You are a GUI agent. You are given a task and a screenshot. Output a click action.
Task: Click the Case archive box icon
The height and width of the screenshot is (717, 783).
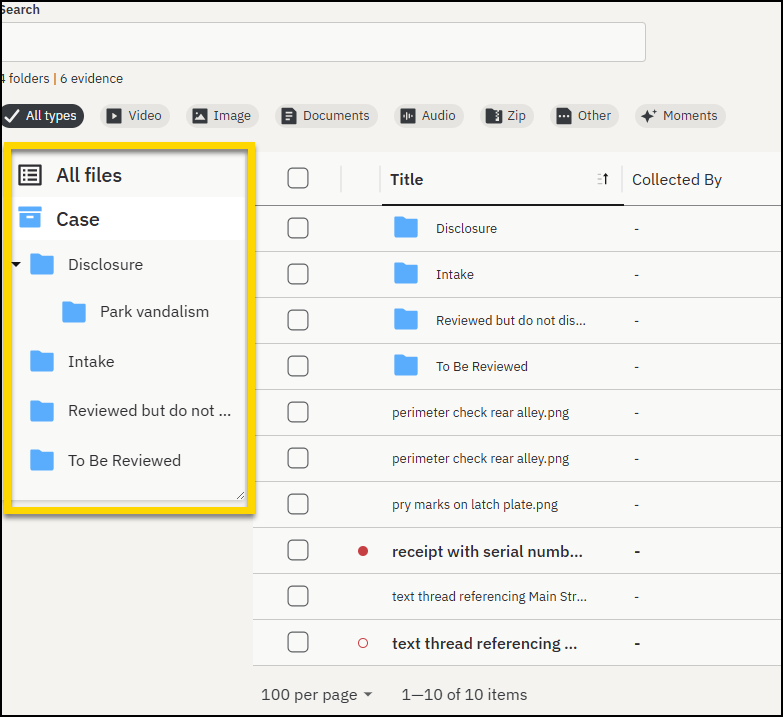pyautogui.click(x=31, y=218)
